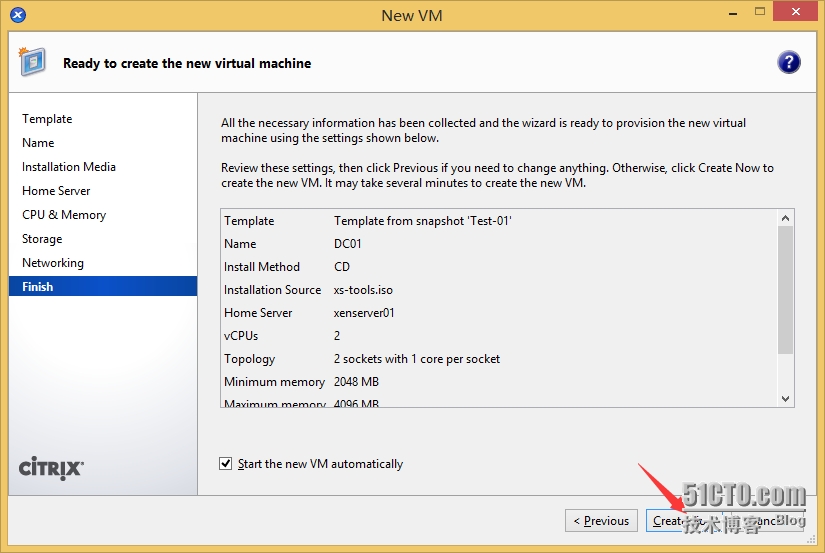Click the new VM wizard header icon

32,62
